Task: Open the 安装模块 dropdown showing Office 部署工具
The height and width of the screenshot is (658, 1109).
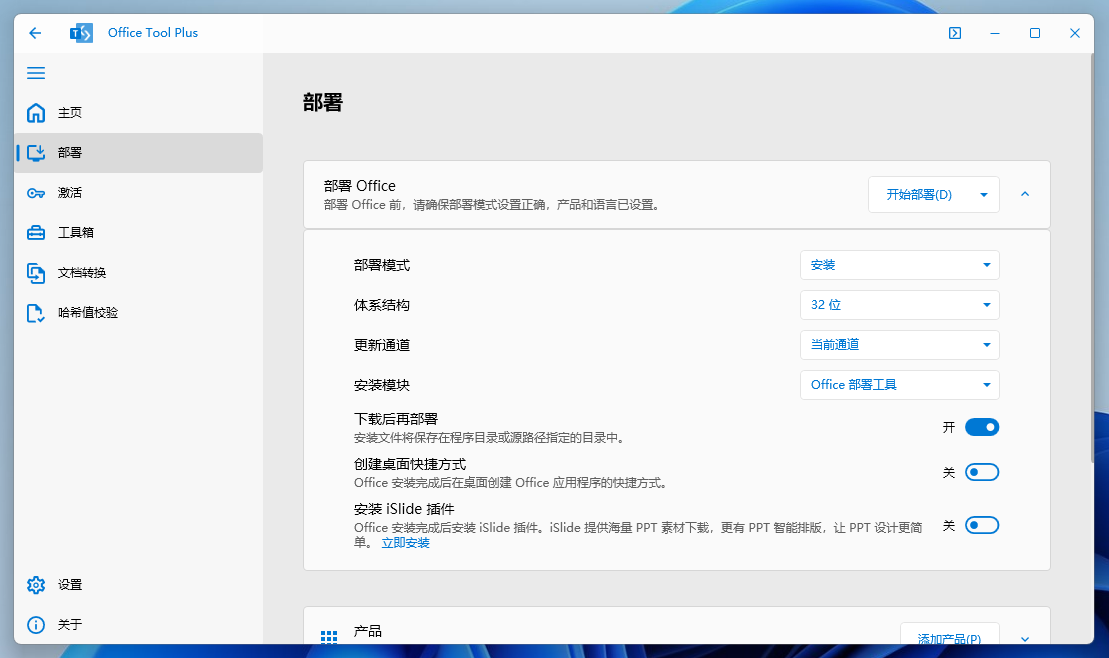Action: [900, 385]
